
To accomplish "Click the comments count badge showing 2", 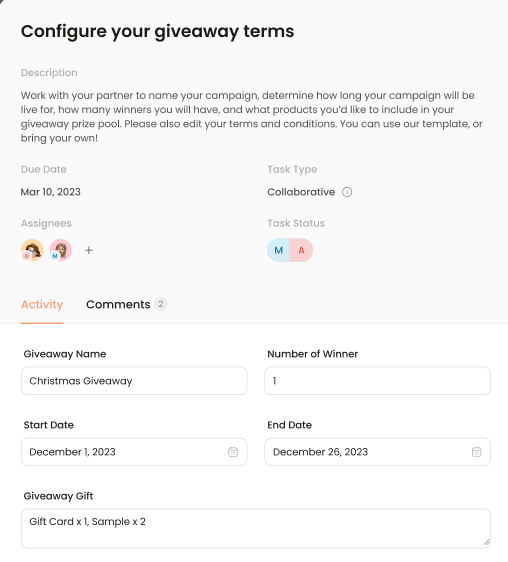I will pyautogui.click(x=161, y=304).
